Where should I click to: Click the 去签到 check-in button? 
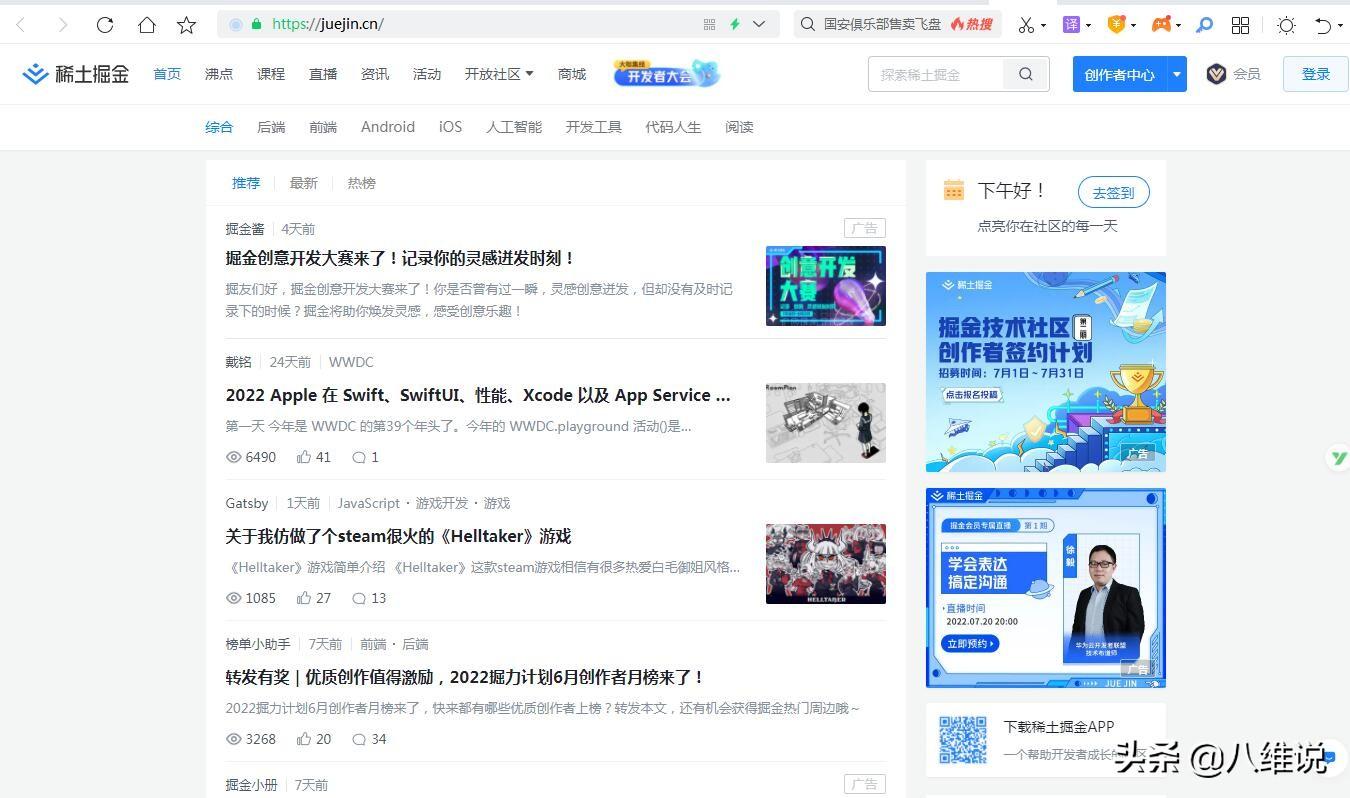[1113, 192]
